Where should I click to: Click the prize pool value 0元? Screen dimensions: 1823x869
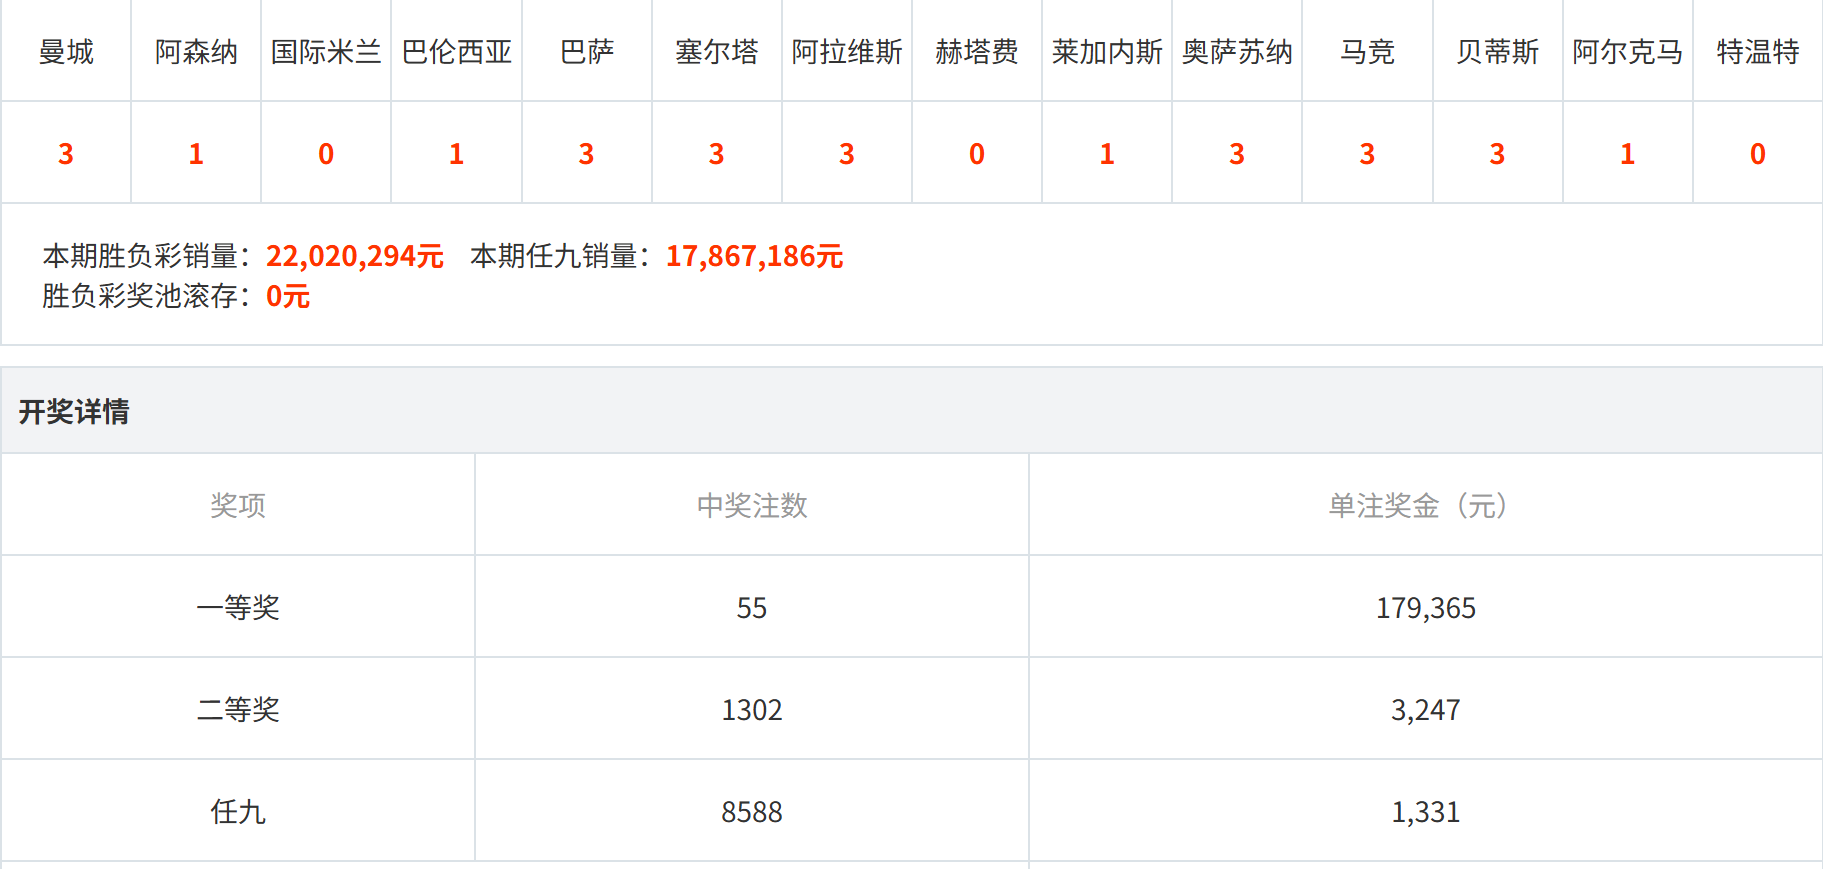pos(288,296)
